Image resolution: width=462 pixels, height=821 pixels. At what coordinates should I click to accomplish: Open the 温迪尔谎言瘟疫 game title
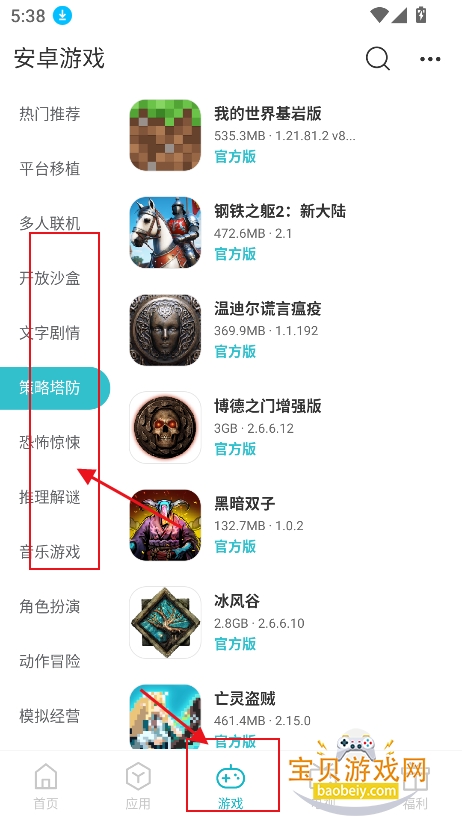[x=267, y=308]
